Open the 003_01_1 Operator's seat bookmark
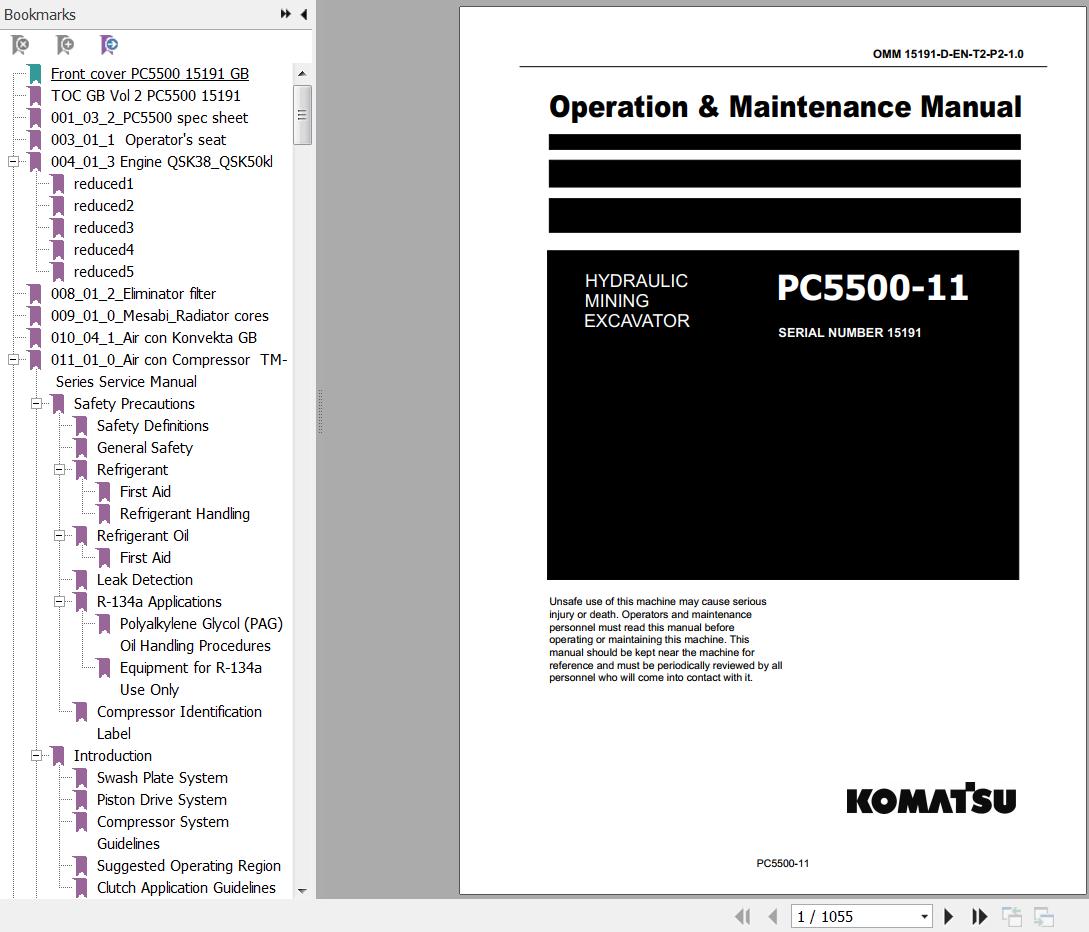 tap(138, 140)
